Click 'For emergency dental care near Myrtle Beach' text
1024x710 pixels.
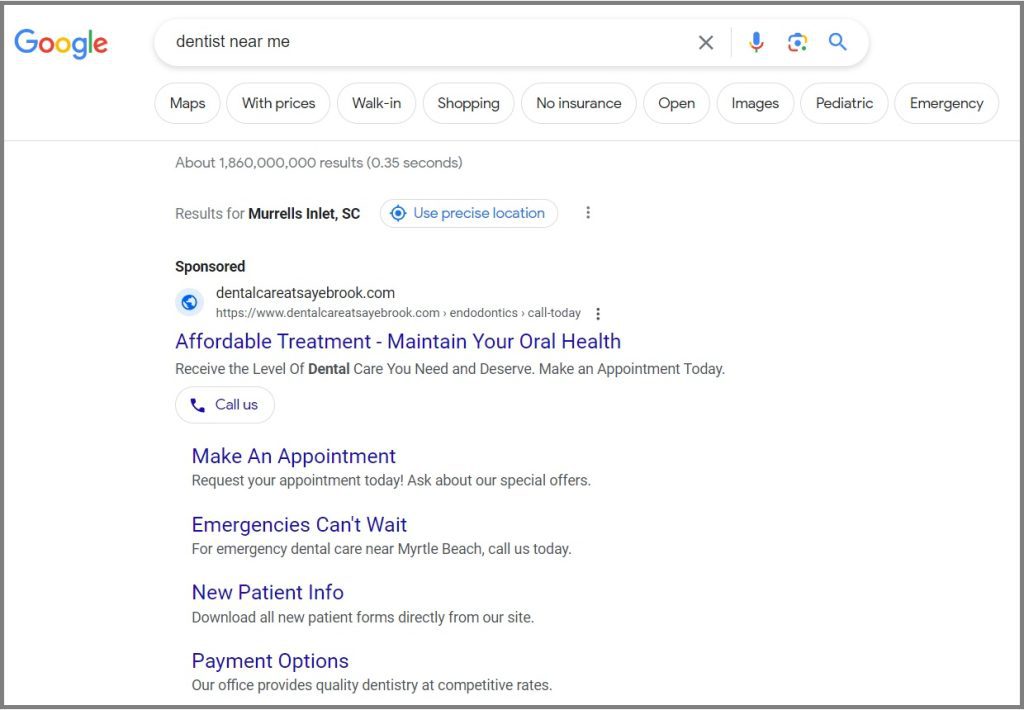381,549
